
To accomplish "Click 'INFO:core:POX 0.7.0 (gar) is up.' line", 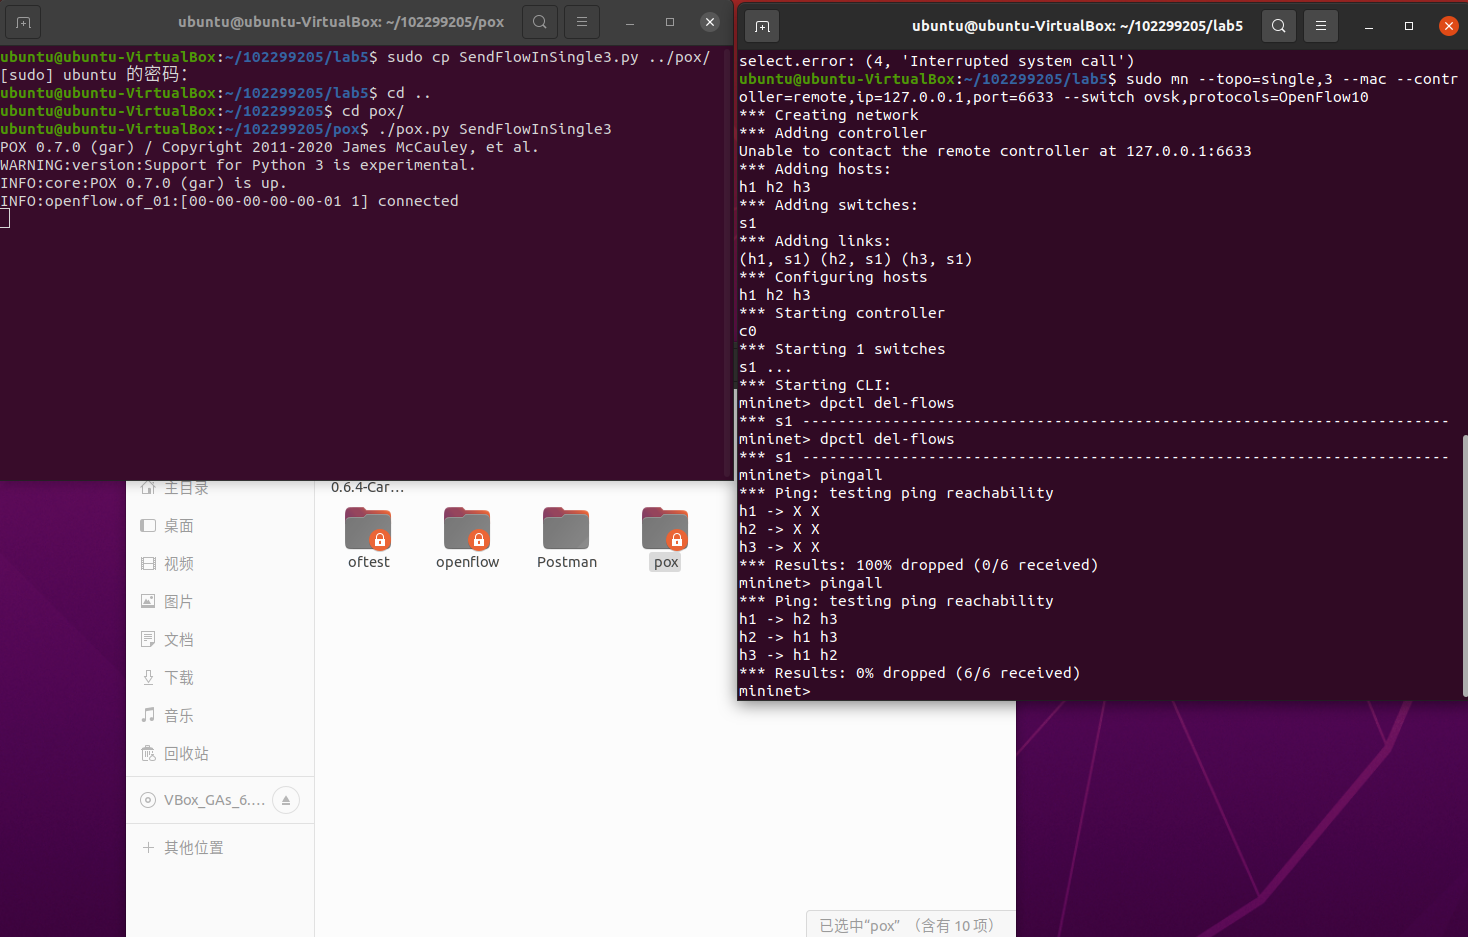I will (x=144, y=183).
